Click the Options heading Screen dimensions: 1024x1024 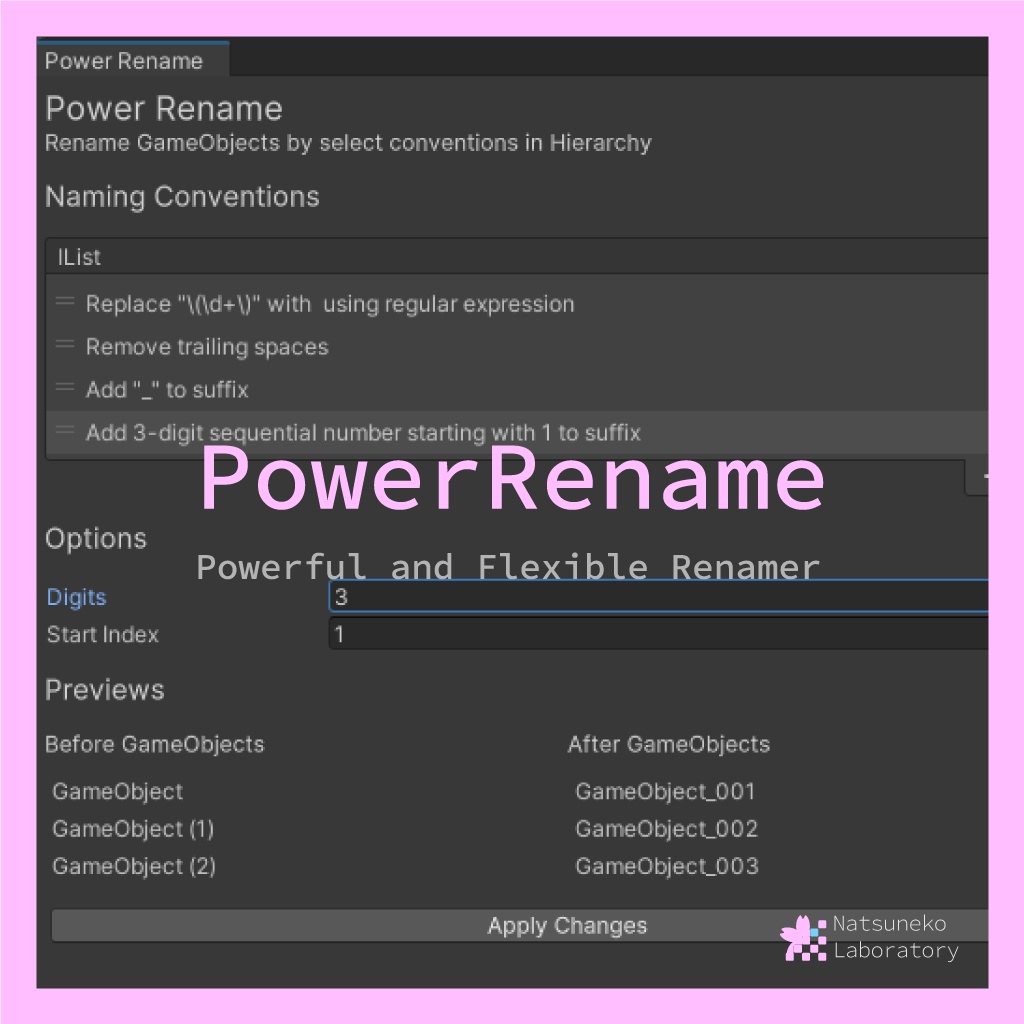click(96, 539)
